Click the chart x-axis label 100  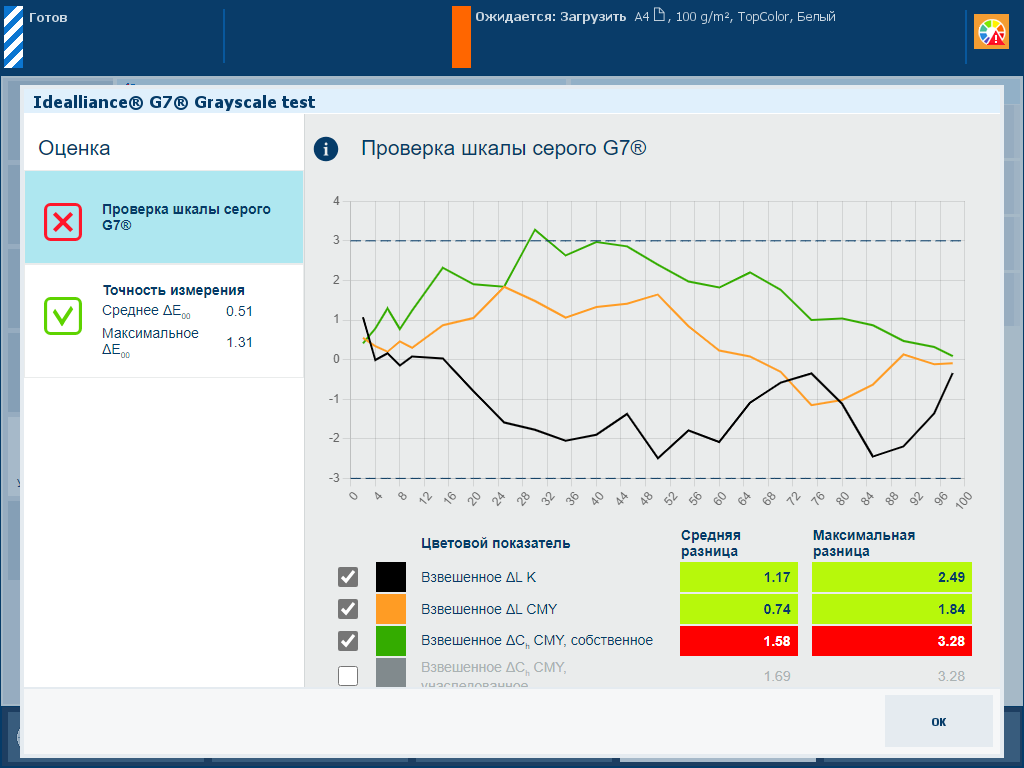tap(964, 500)
